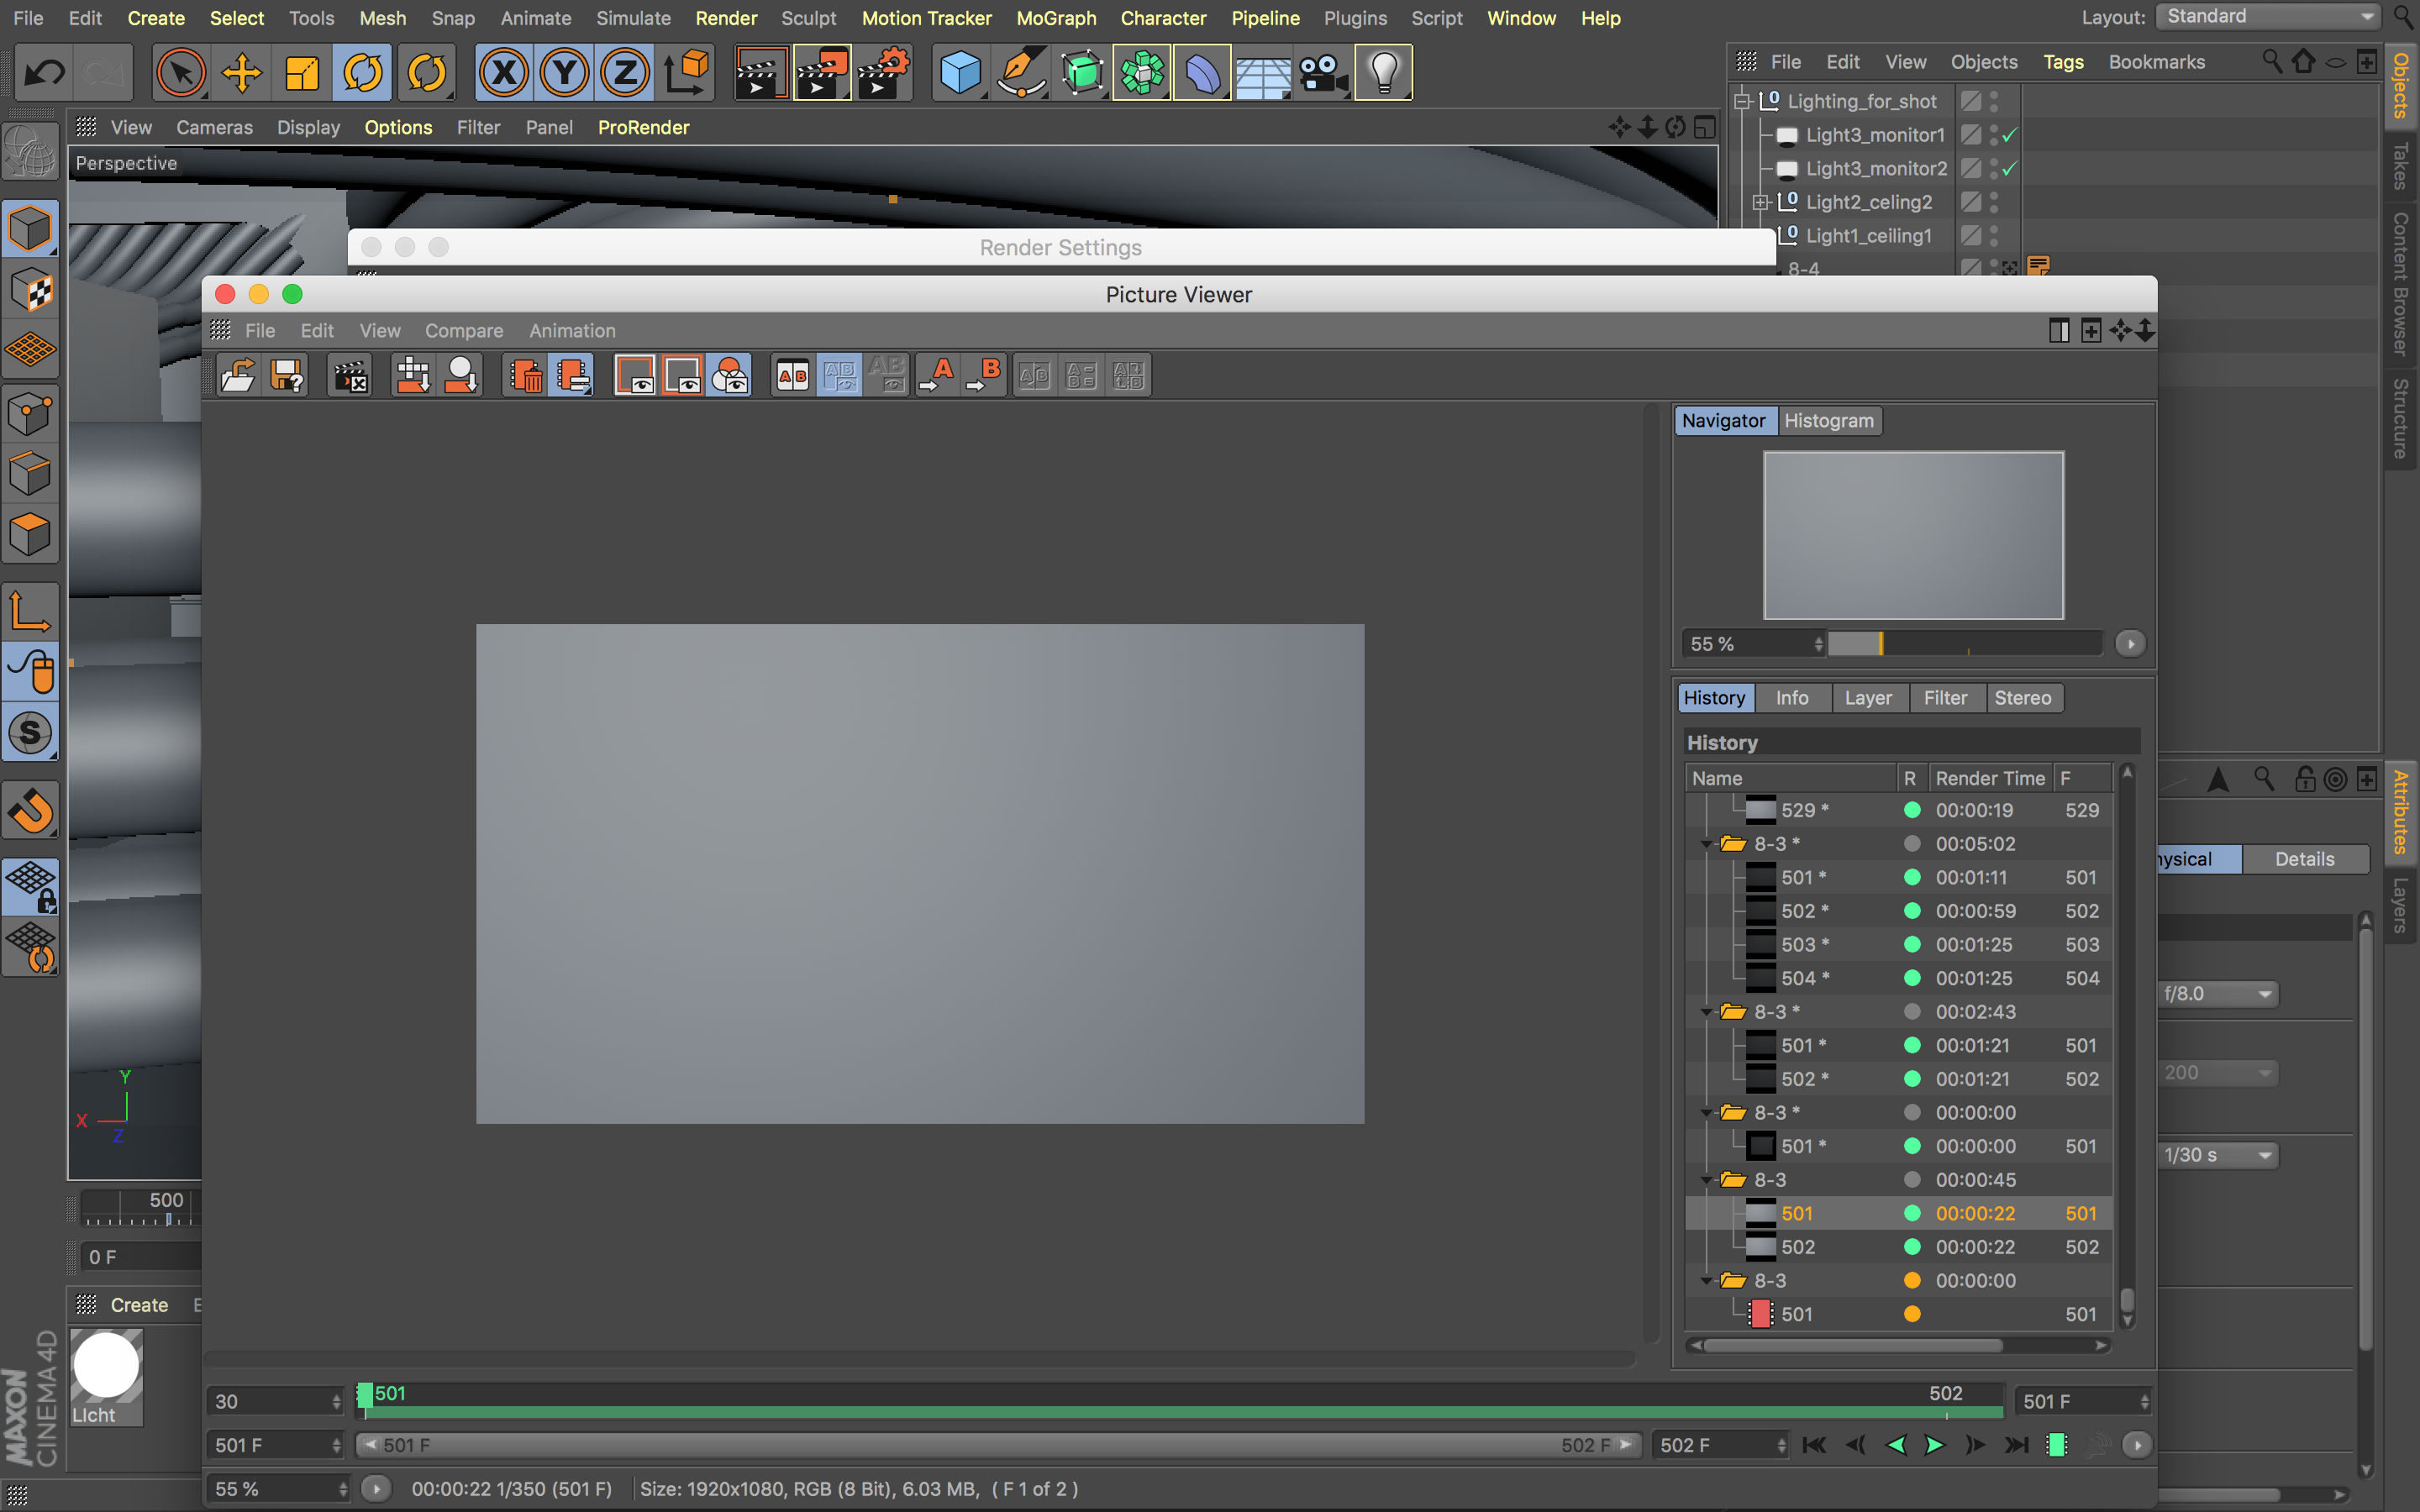
Task: Switch to the Info tab
Action: (1792, 698)
